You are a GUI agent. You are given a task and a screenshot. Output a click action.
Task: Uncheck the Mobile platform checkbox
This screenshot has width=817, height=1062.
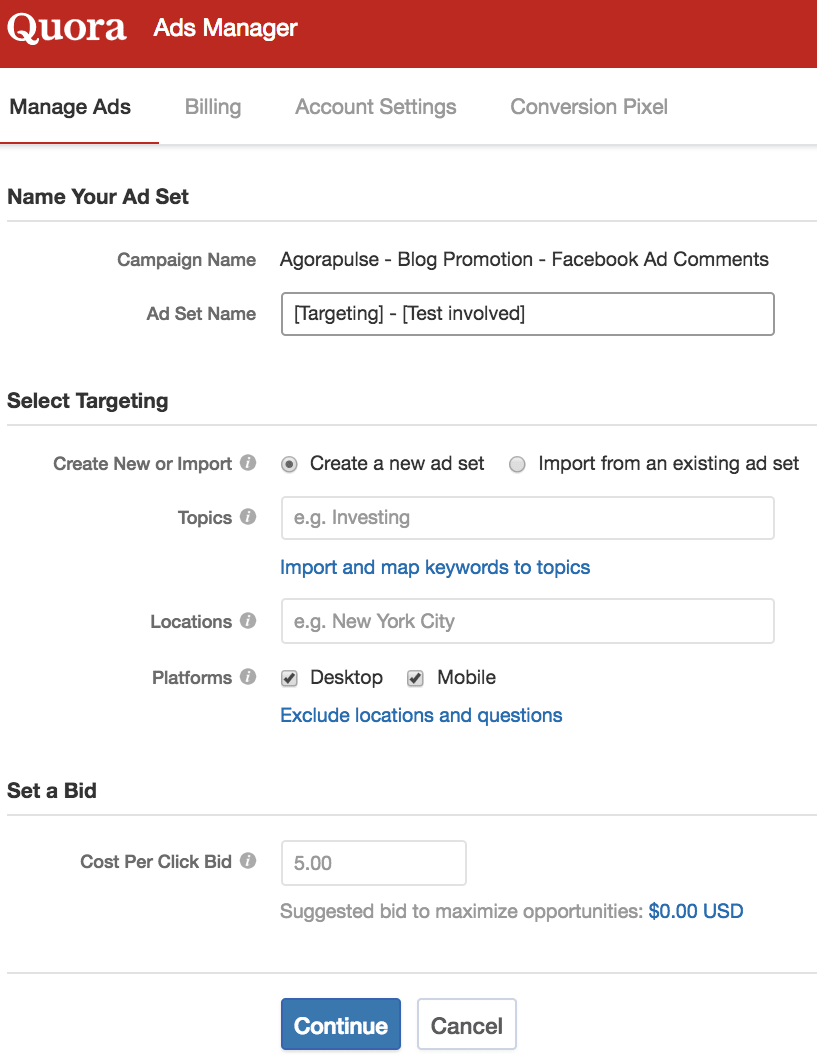coord(415,678)
